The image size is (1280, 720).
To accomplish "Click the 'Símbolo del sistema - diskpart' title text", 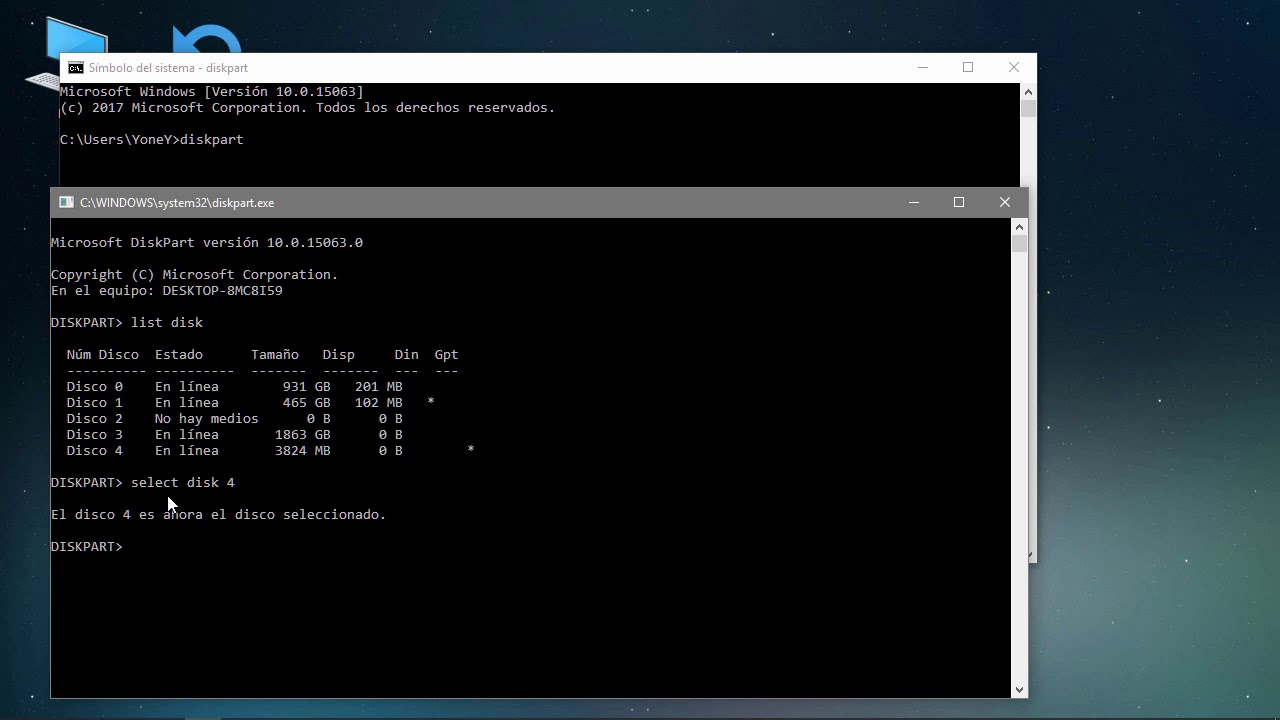I will tap(168, 68).
